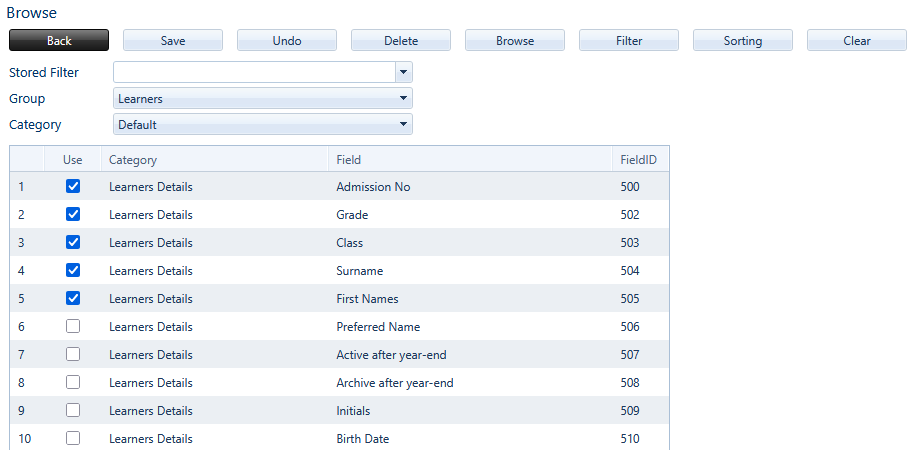The height and width of the screenshot is (450, 912).
Task: Select the Class field cell
Action: (470, 242)
